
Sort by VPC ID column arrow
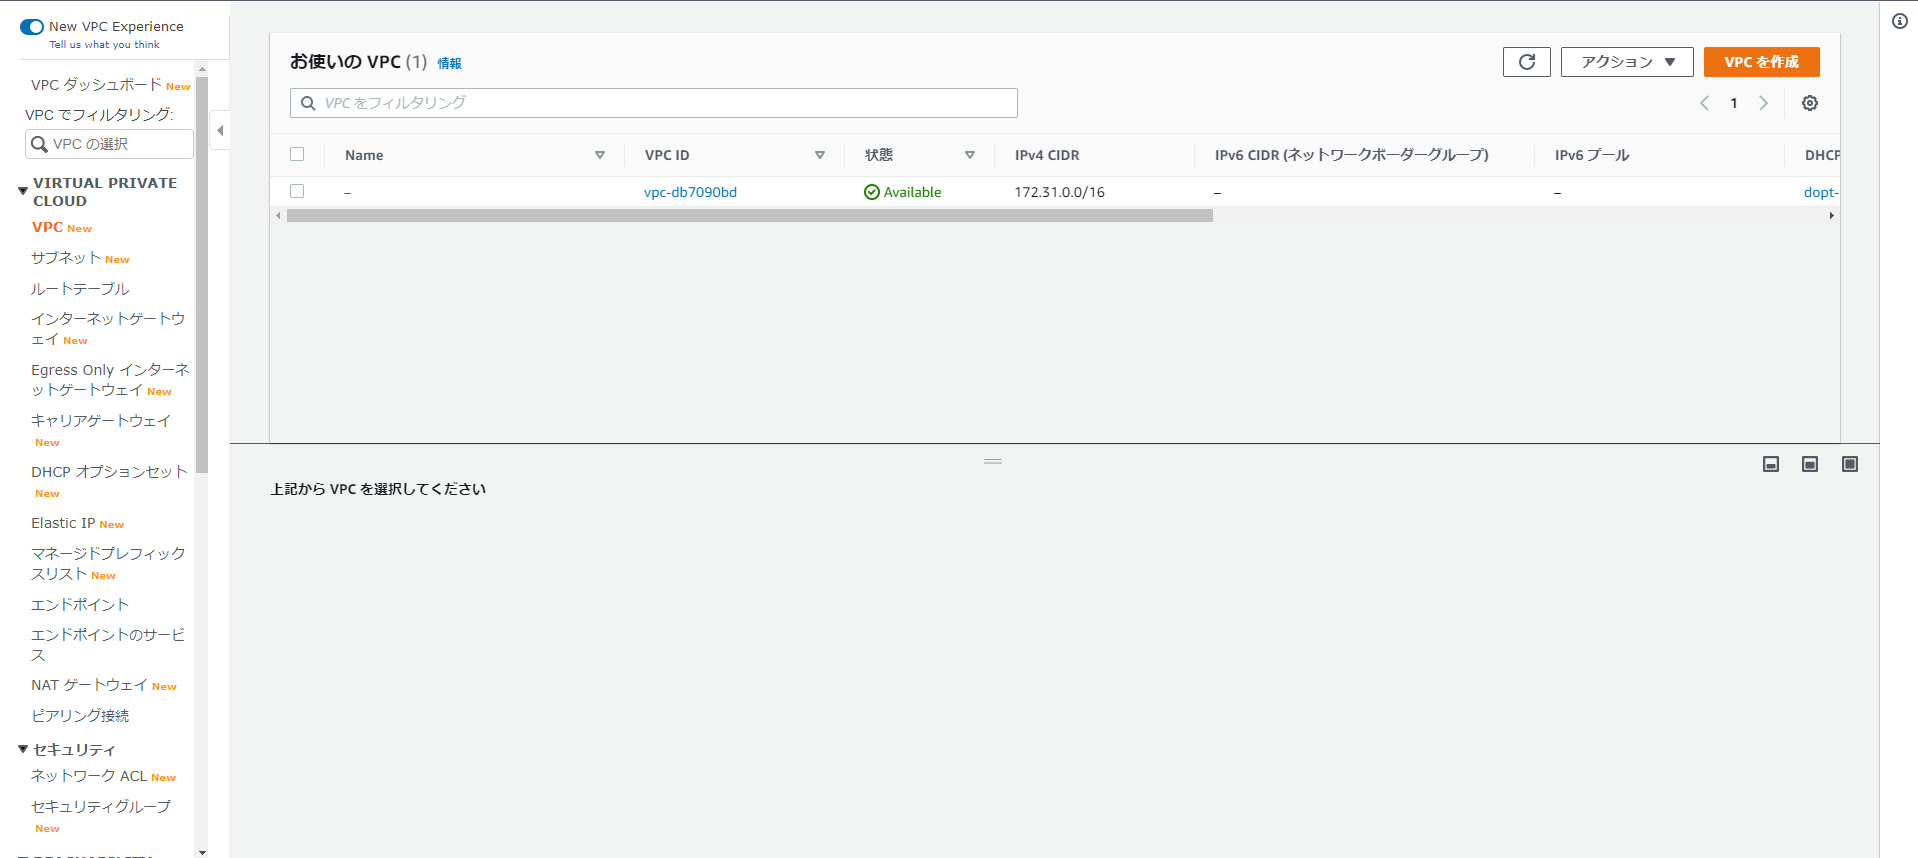coord(820,155)
